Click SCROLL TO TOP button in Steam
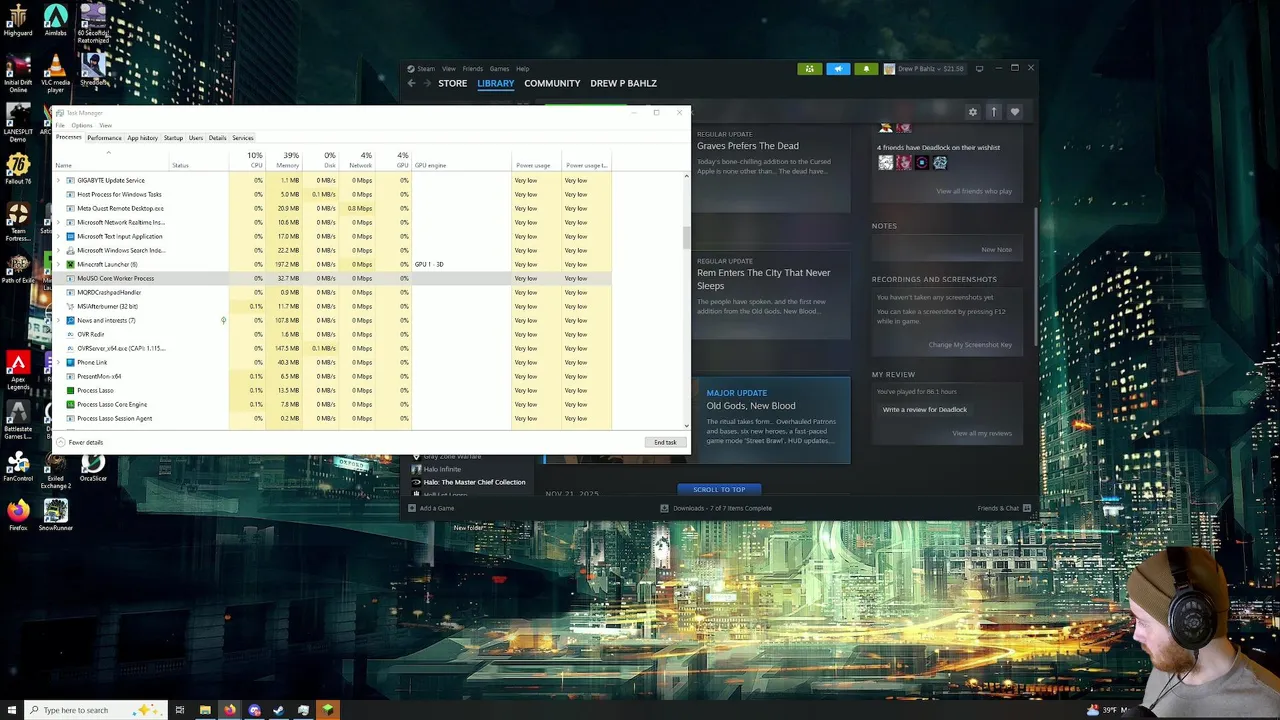 (719, 489)
